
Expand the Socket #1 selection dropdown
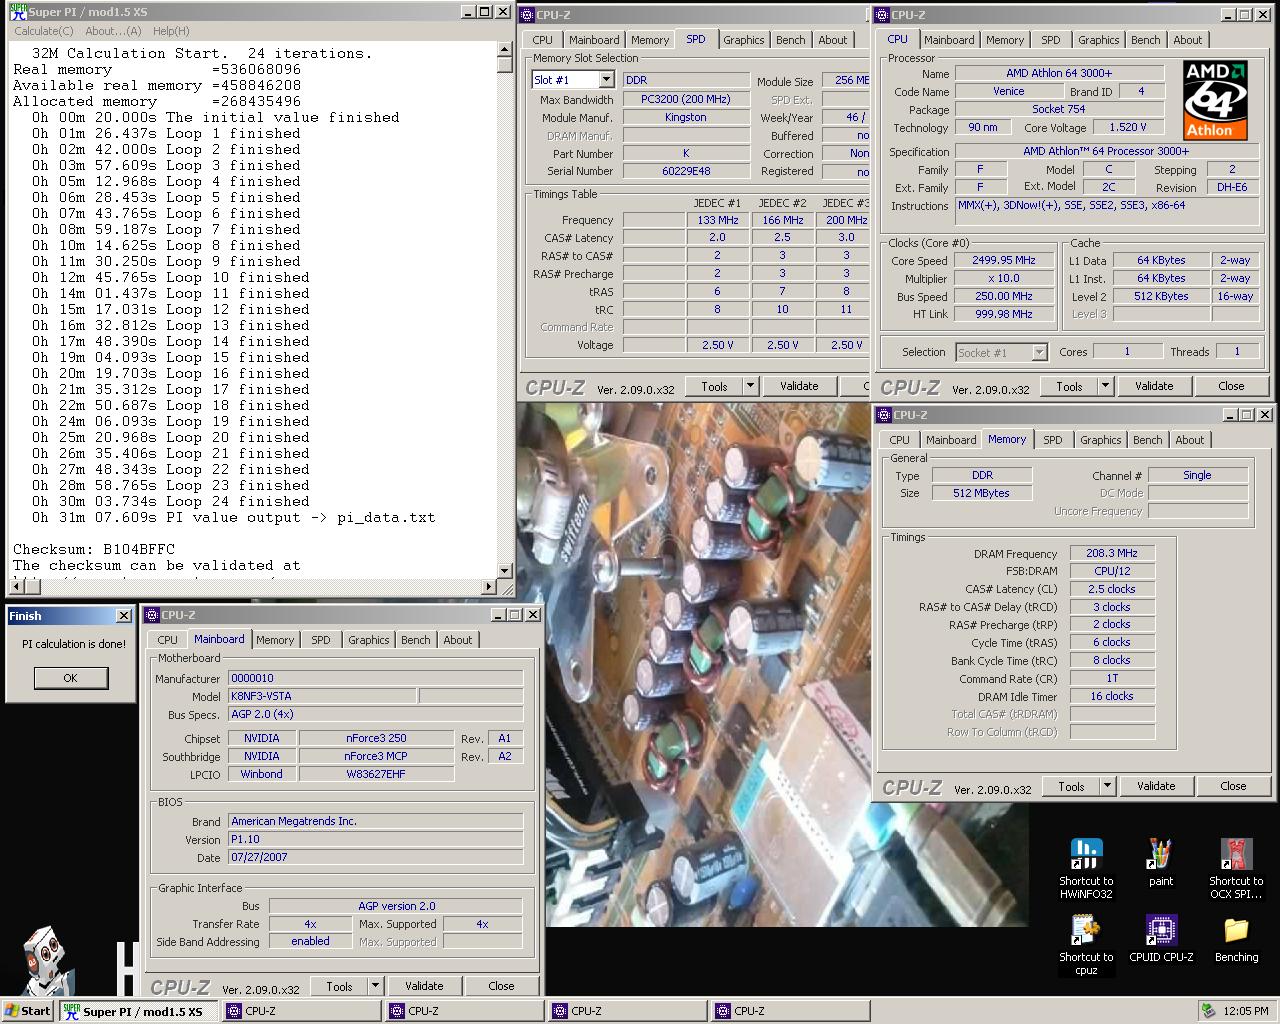1039,352
